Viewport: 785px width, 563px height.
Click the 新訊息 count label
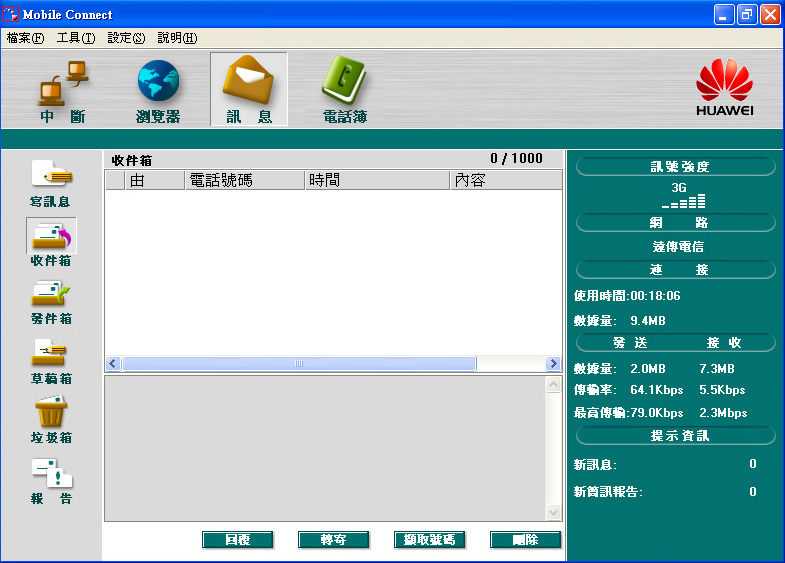tap(595, 465)
